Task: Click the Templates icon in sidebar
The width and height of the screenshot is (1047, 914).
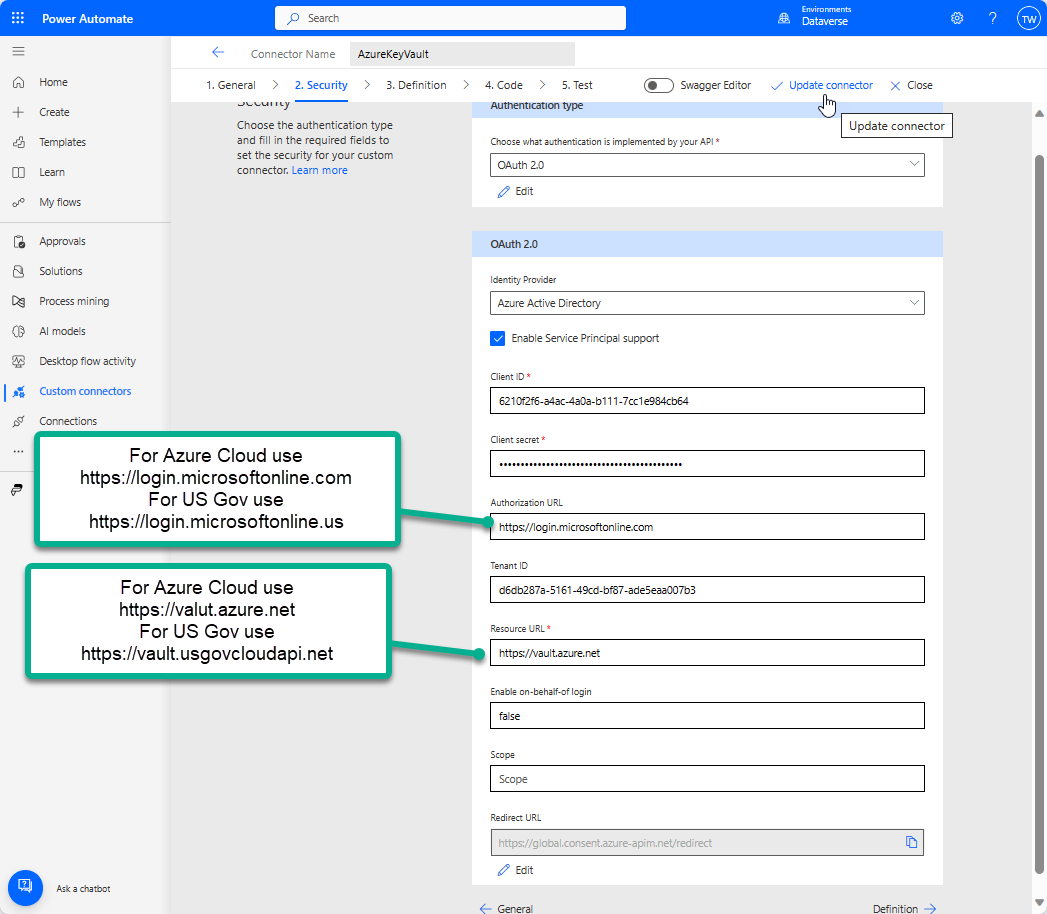Action: click(19, 142)
